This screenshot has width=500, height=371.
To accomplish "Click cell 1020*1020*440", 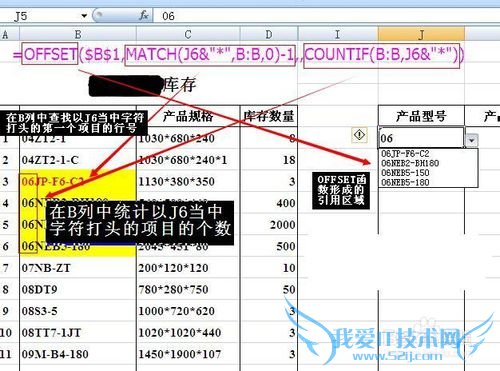I will tap(188, 333).
